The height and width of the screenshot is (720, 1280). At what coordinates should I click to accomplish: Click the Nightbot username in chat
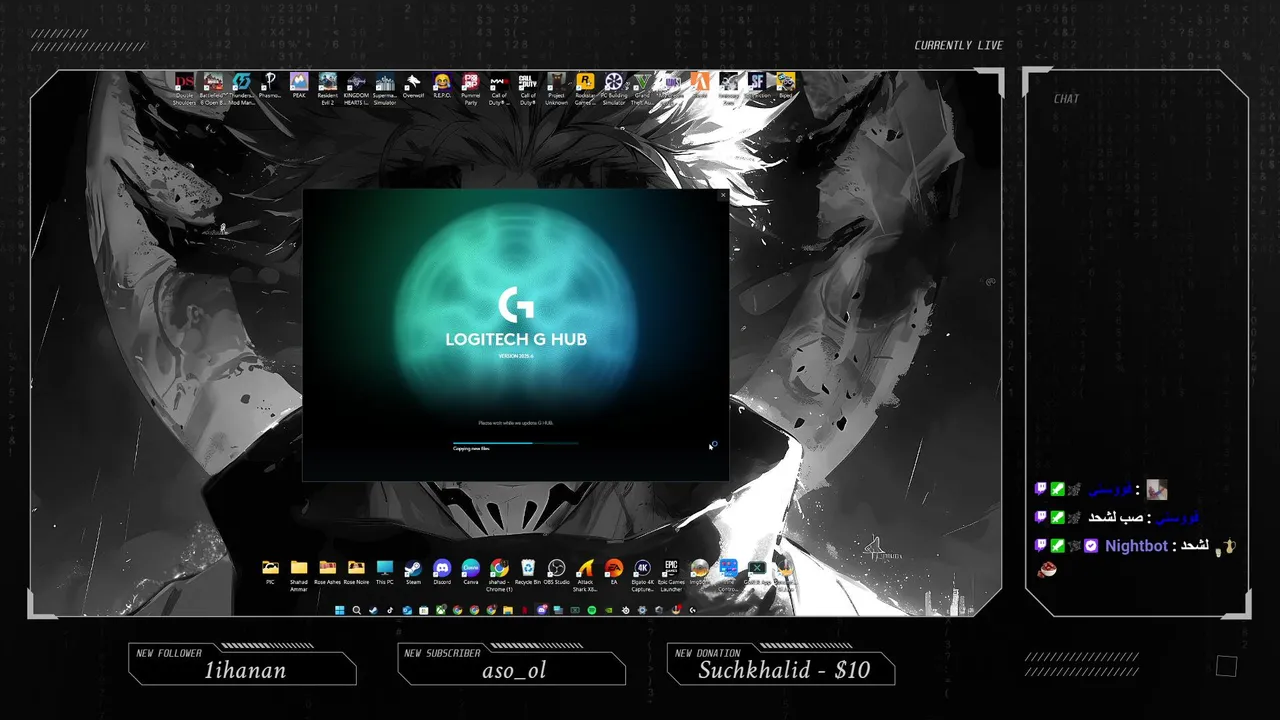1136,546
